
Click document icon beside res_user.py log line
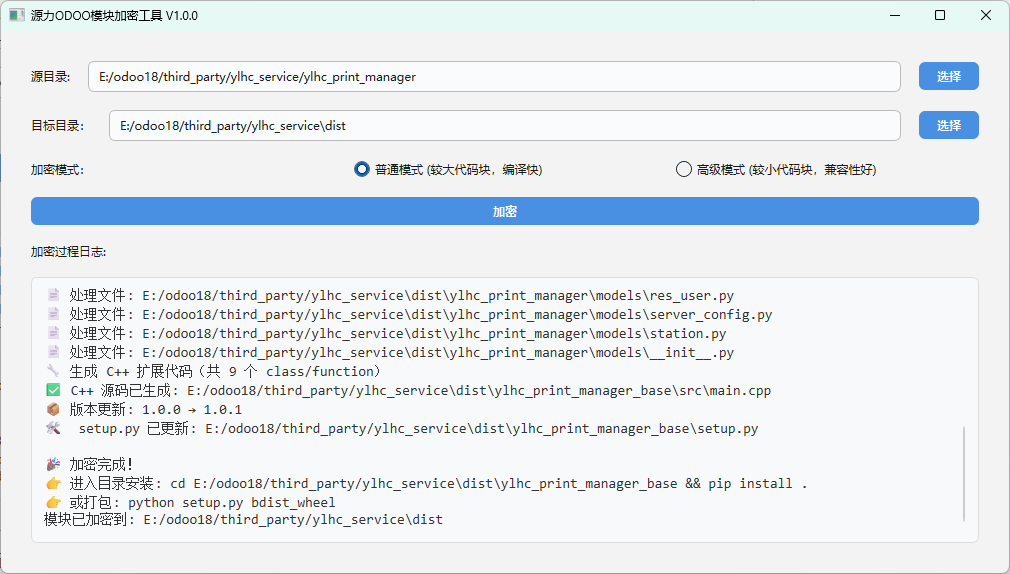(53, 295)
